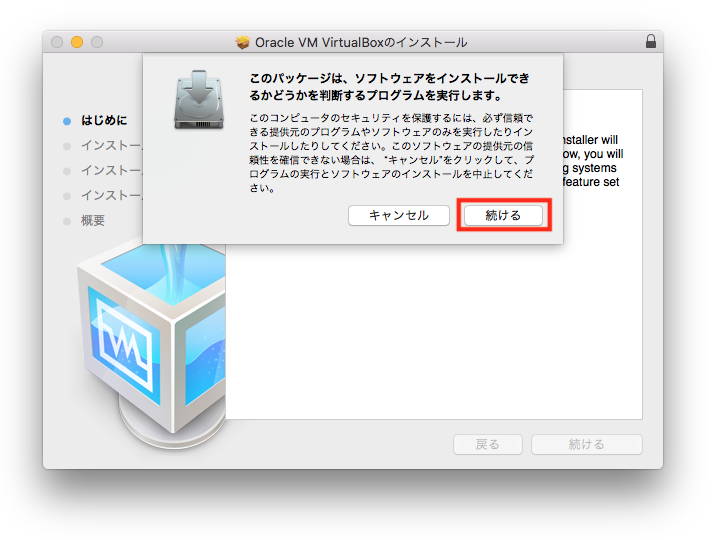
Task: Click the yellow minimize window button
Action: pos(77,42)
